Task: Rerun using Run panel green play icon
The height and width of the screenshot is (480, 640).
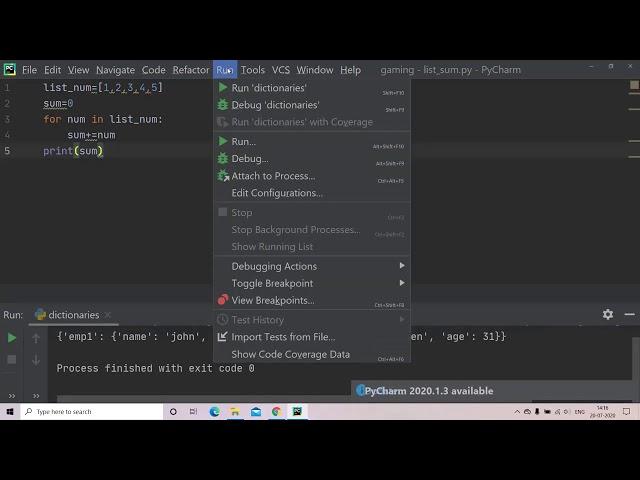Action: [12, 338]
